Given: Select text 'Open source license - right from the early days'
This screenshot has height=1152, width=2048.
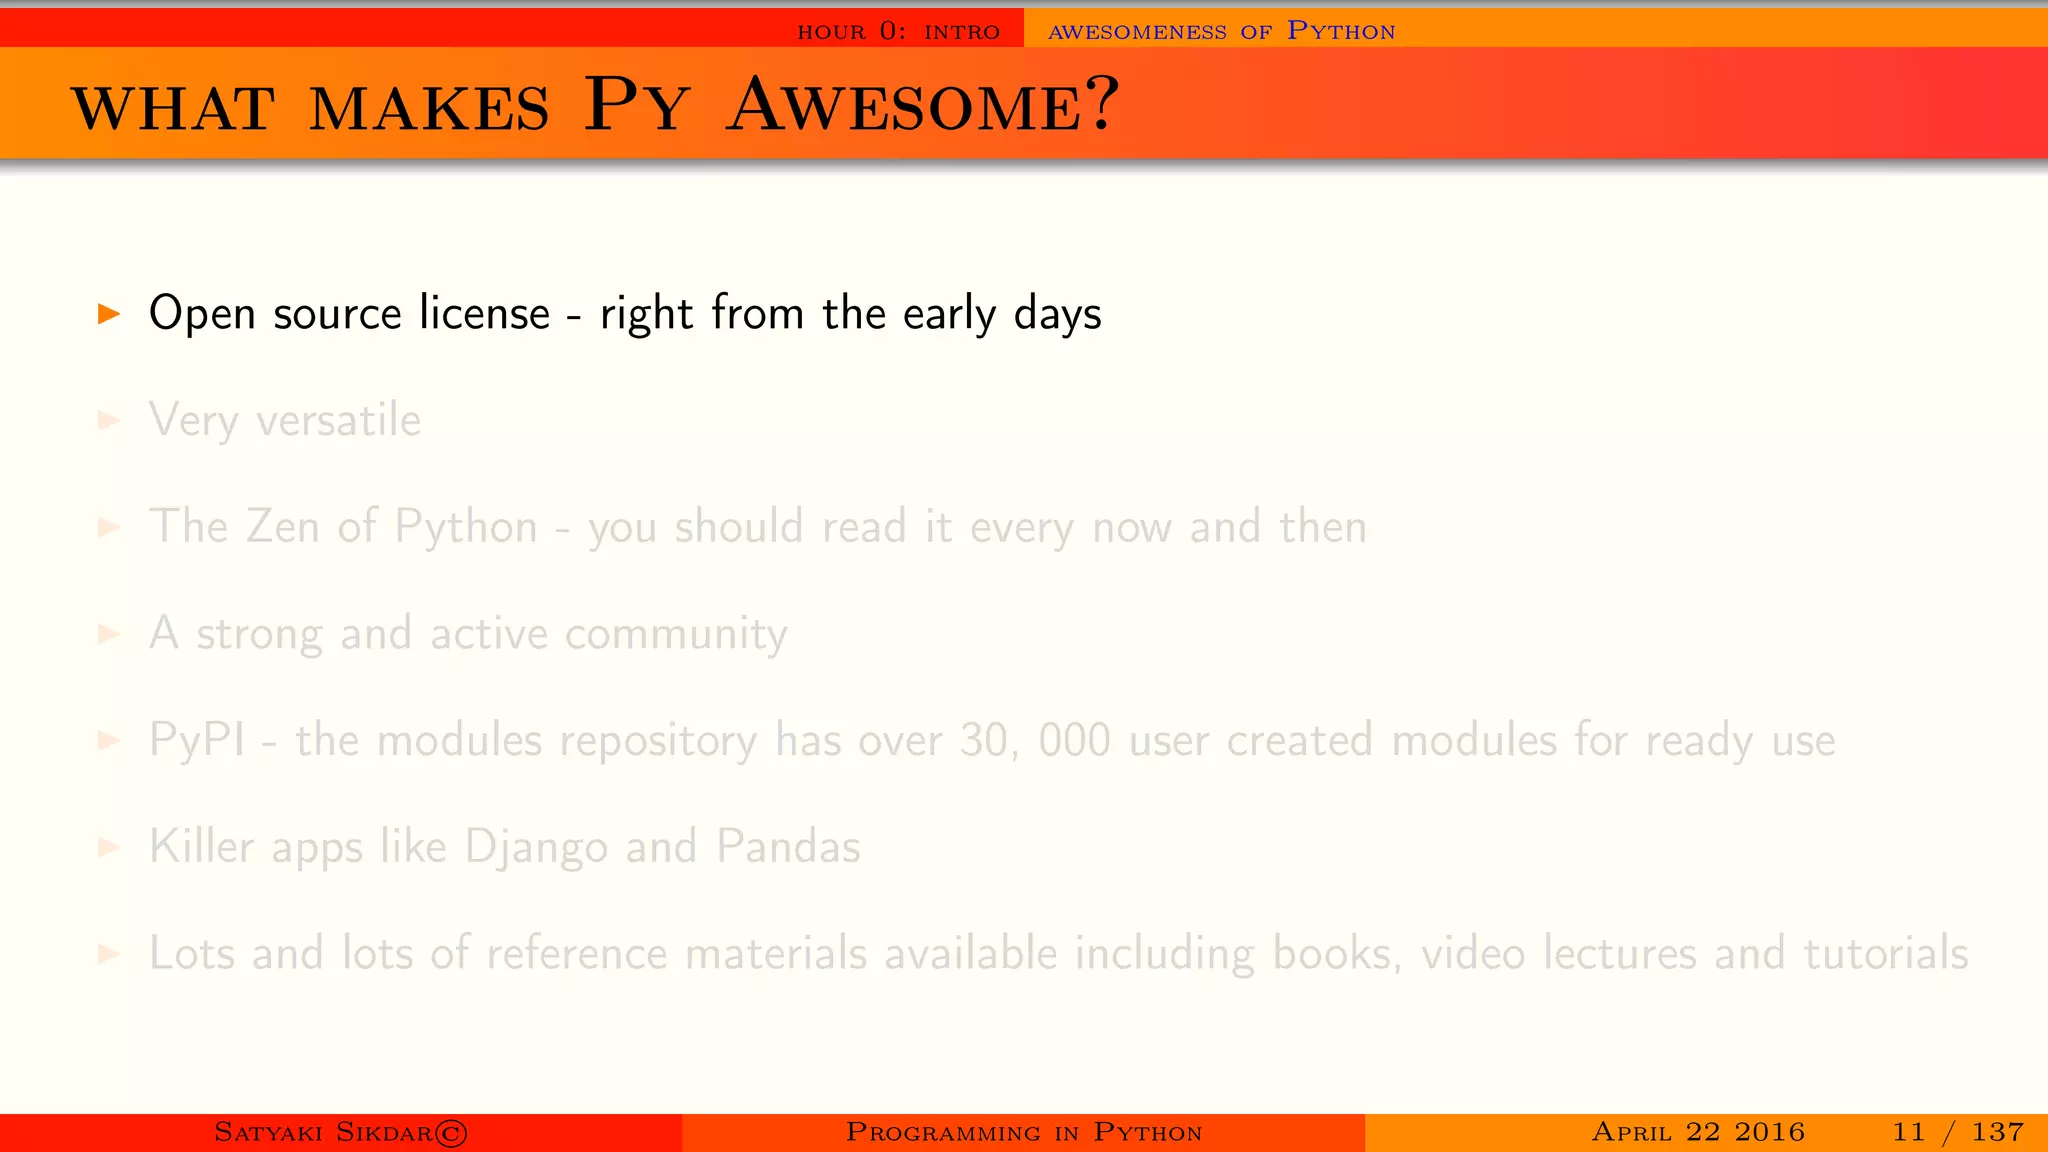Looking at the screenshot, I should [625, 313].
